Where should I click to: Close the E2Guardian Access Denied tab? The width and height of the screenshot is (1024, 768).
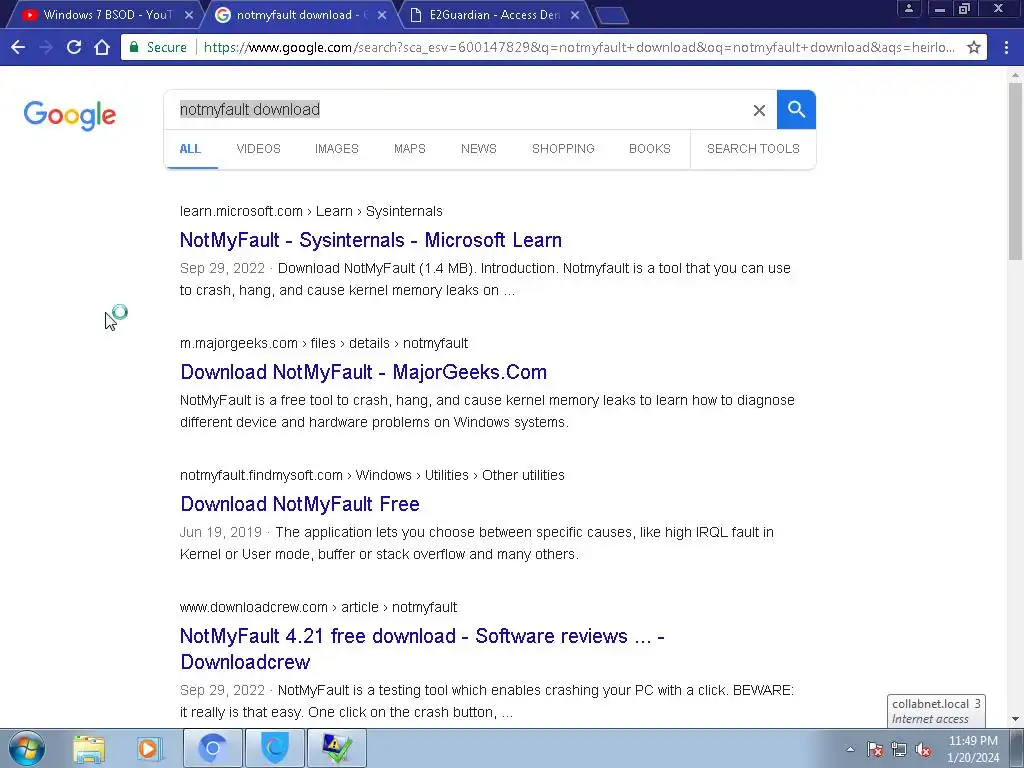pos(575,15)
